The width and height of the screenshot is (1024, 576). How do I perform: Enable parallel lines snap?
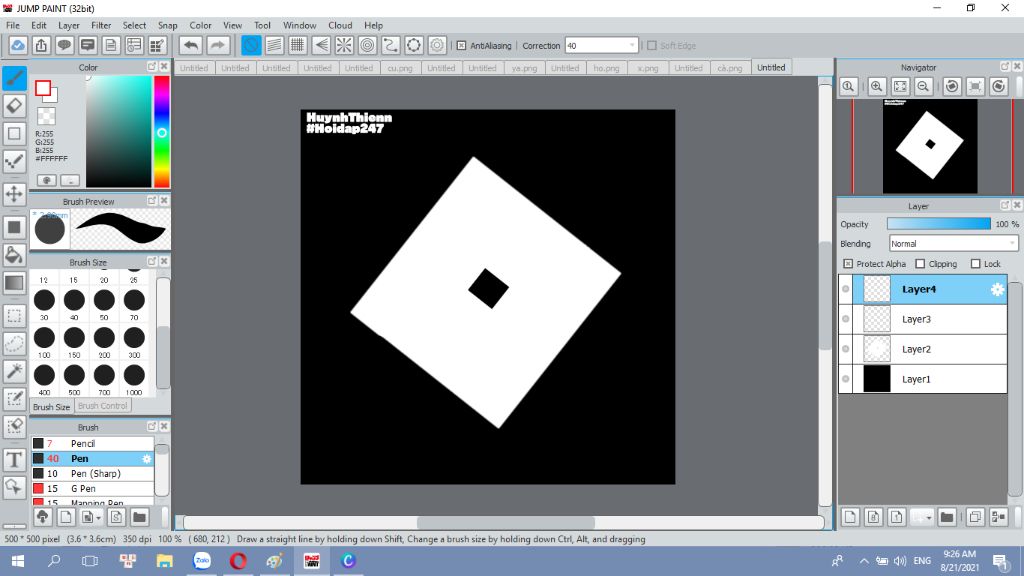point(274,45)
